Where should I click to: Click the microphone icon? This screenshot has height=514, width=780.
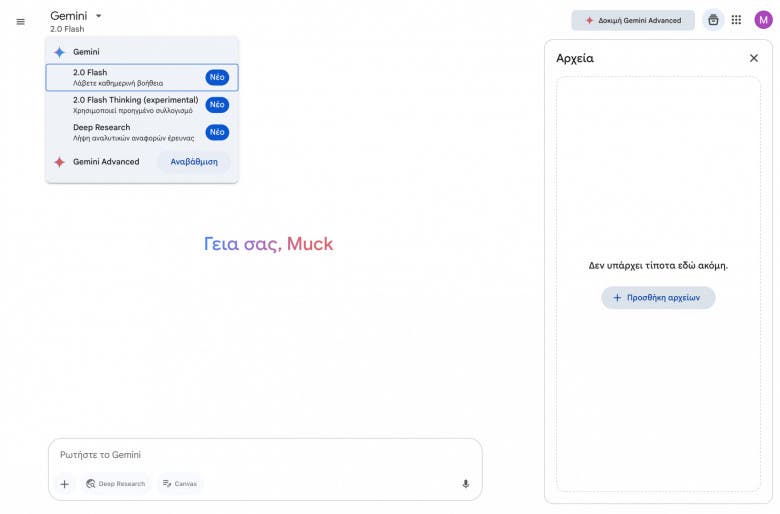pyautogui.click(x=466, y=484)
